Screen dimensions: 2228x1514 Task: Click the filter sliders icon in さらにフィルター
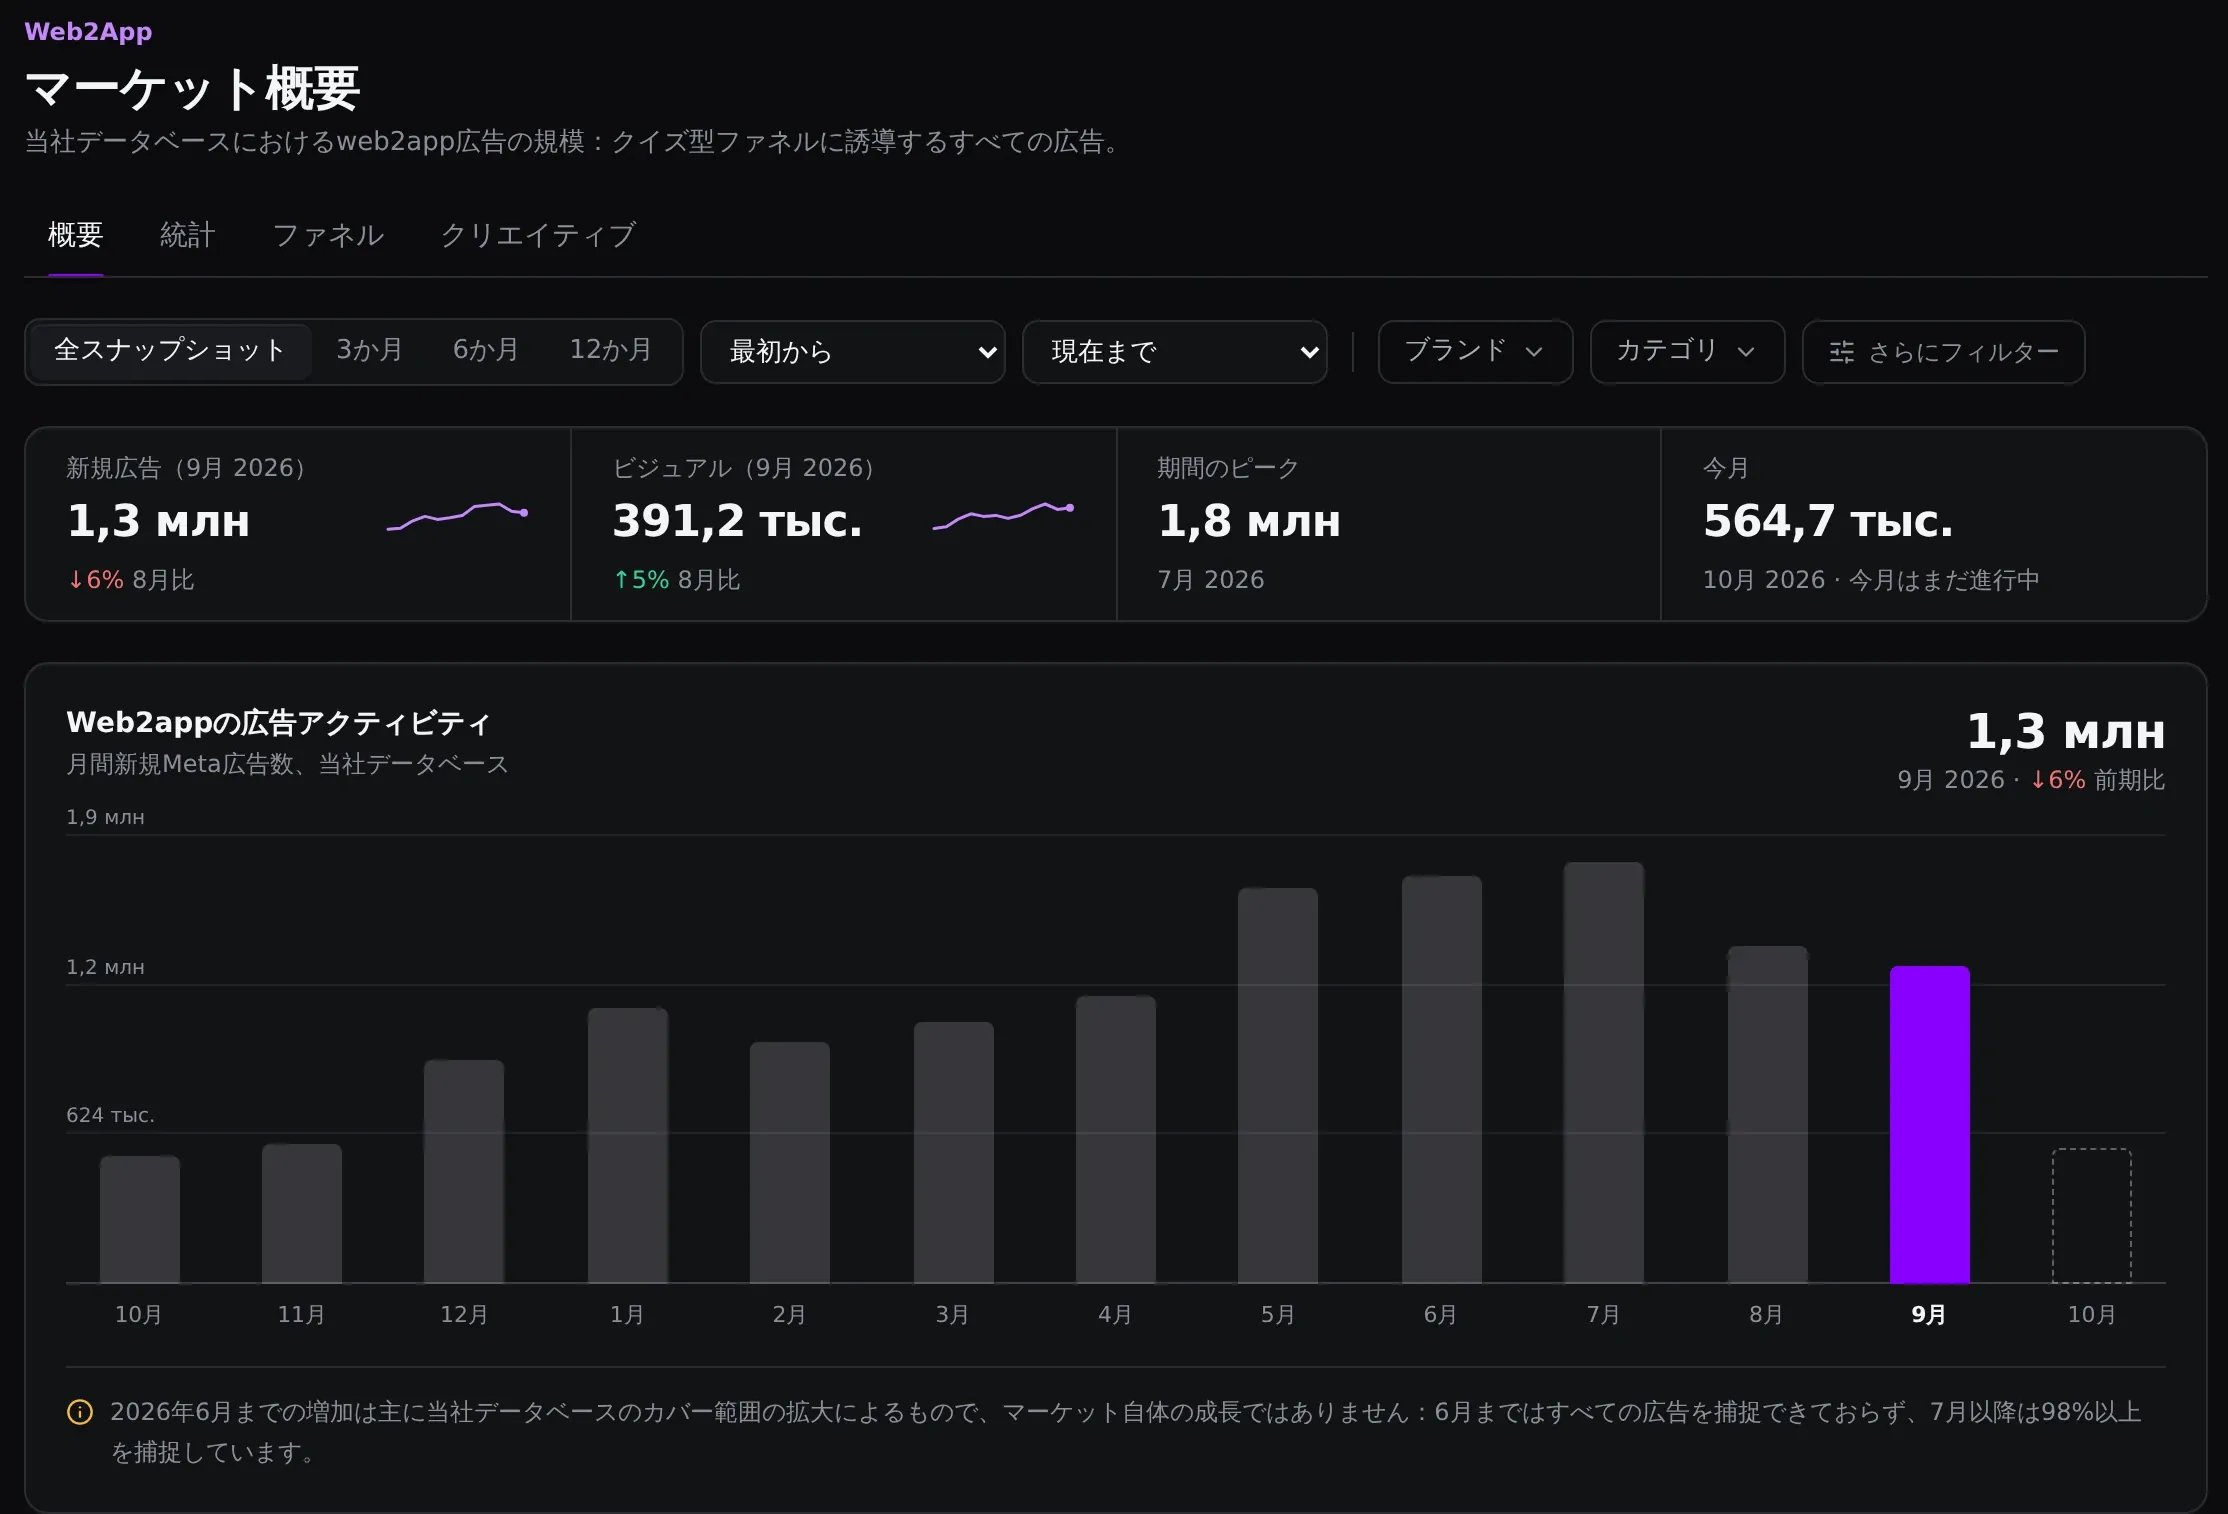pyautogui.click(x=1841, y=352)
